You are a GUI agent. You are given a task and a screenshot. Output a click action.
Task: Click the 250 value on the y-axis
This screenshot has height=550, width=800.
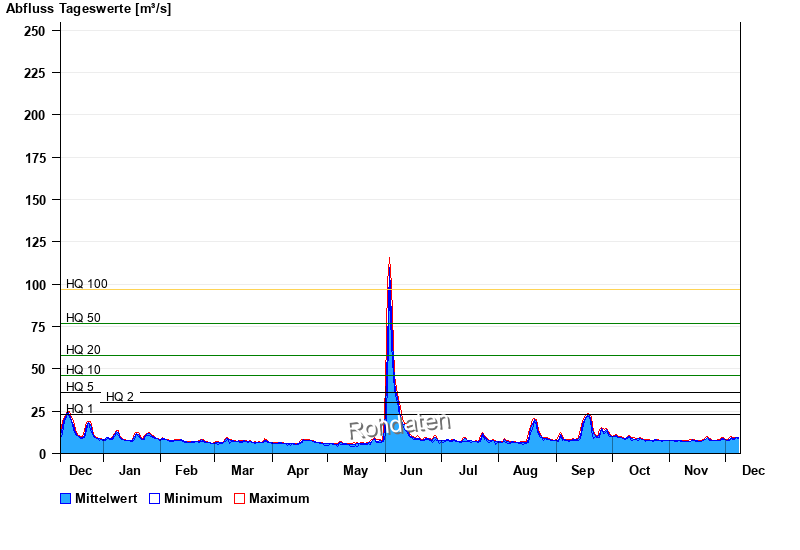(x=35, y=31)
